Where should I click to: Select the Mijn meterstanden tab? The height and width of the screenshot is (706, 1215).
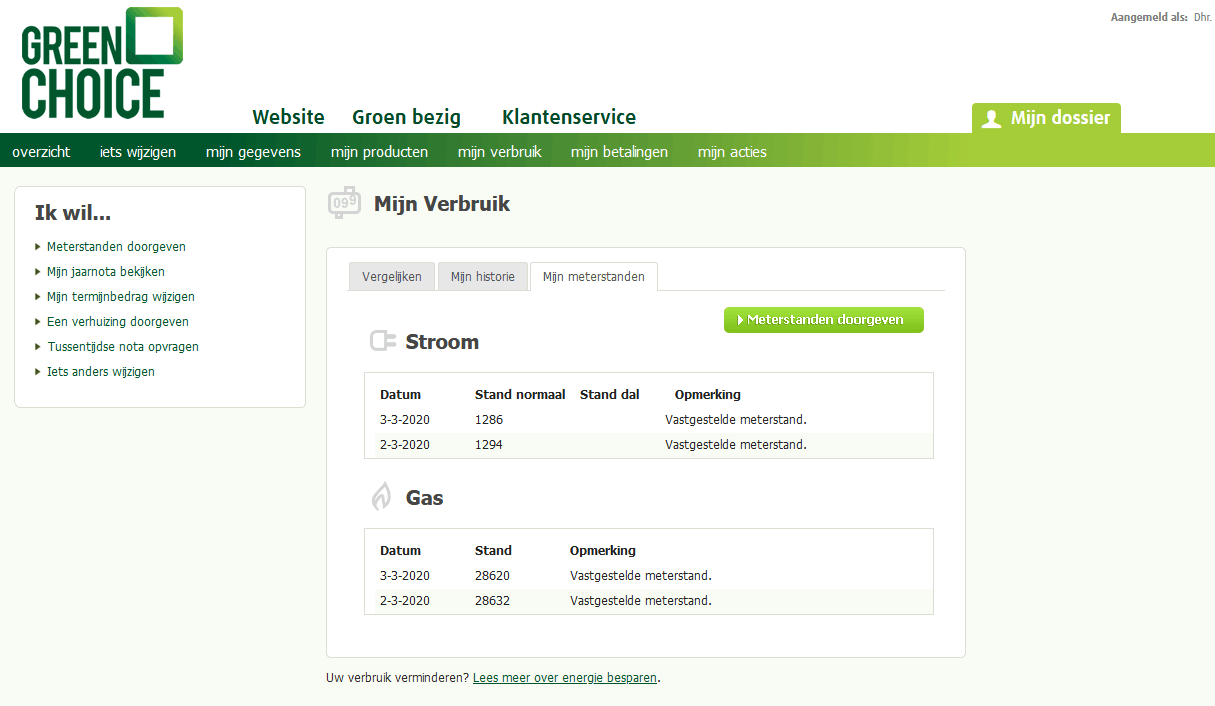594,277
